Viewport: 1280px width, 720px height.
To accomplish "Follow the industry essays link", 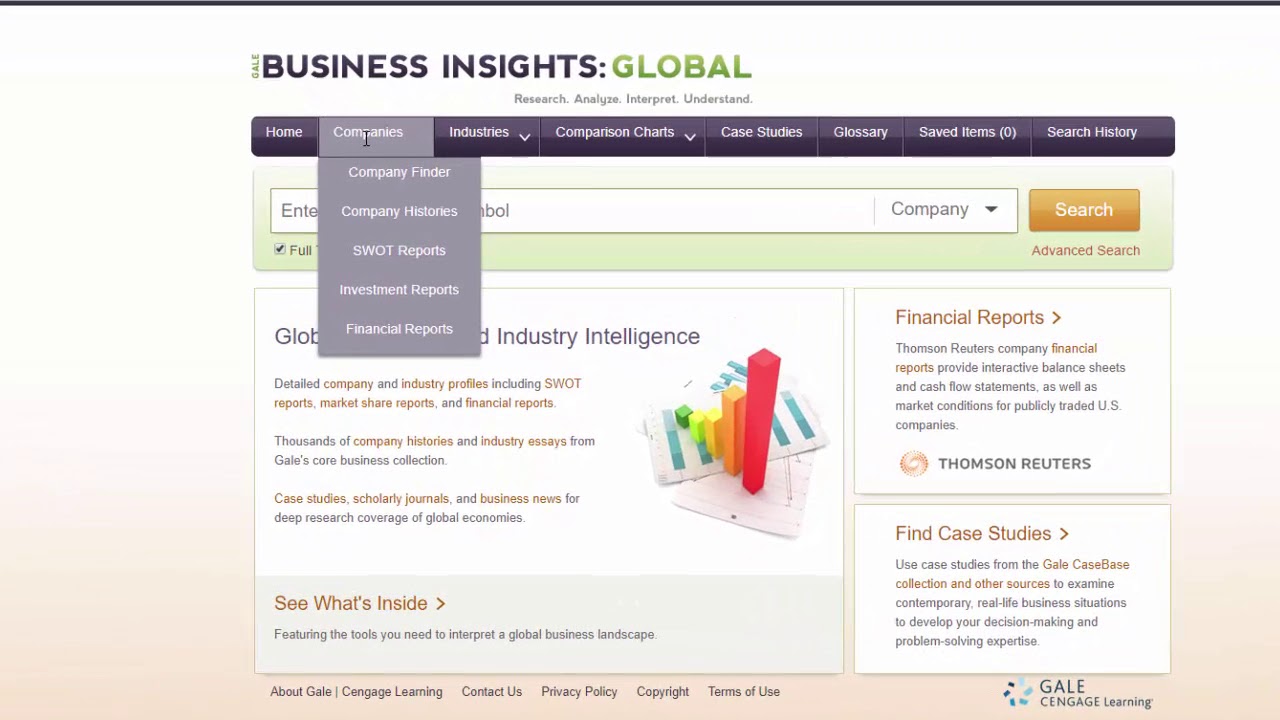I will pos(523,441).
